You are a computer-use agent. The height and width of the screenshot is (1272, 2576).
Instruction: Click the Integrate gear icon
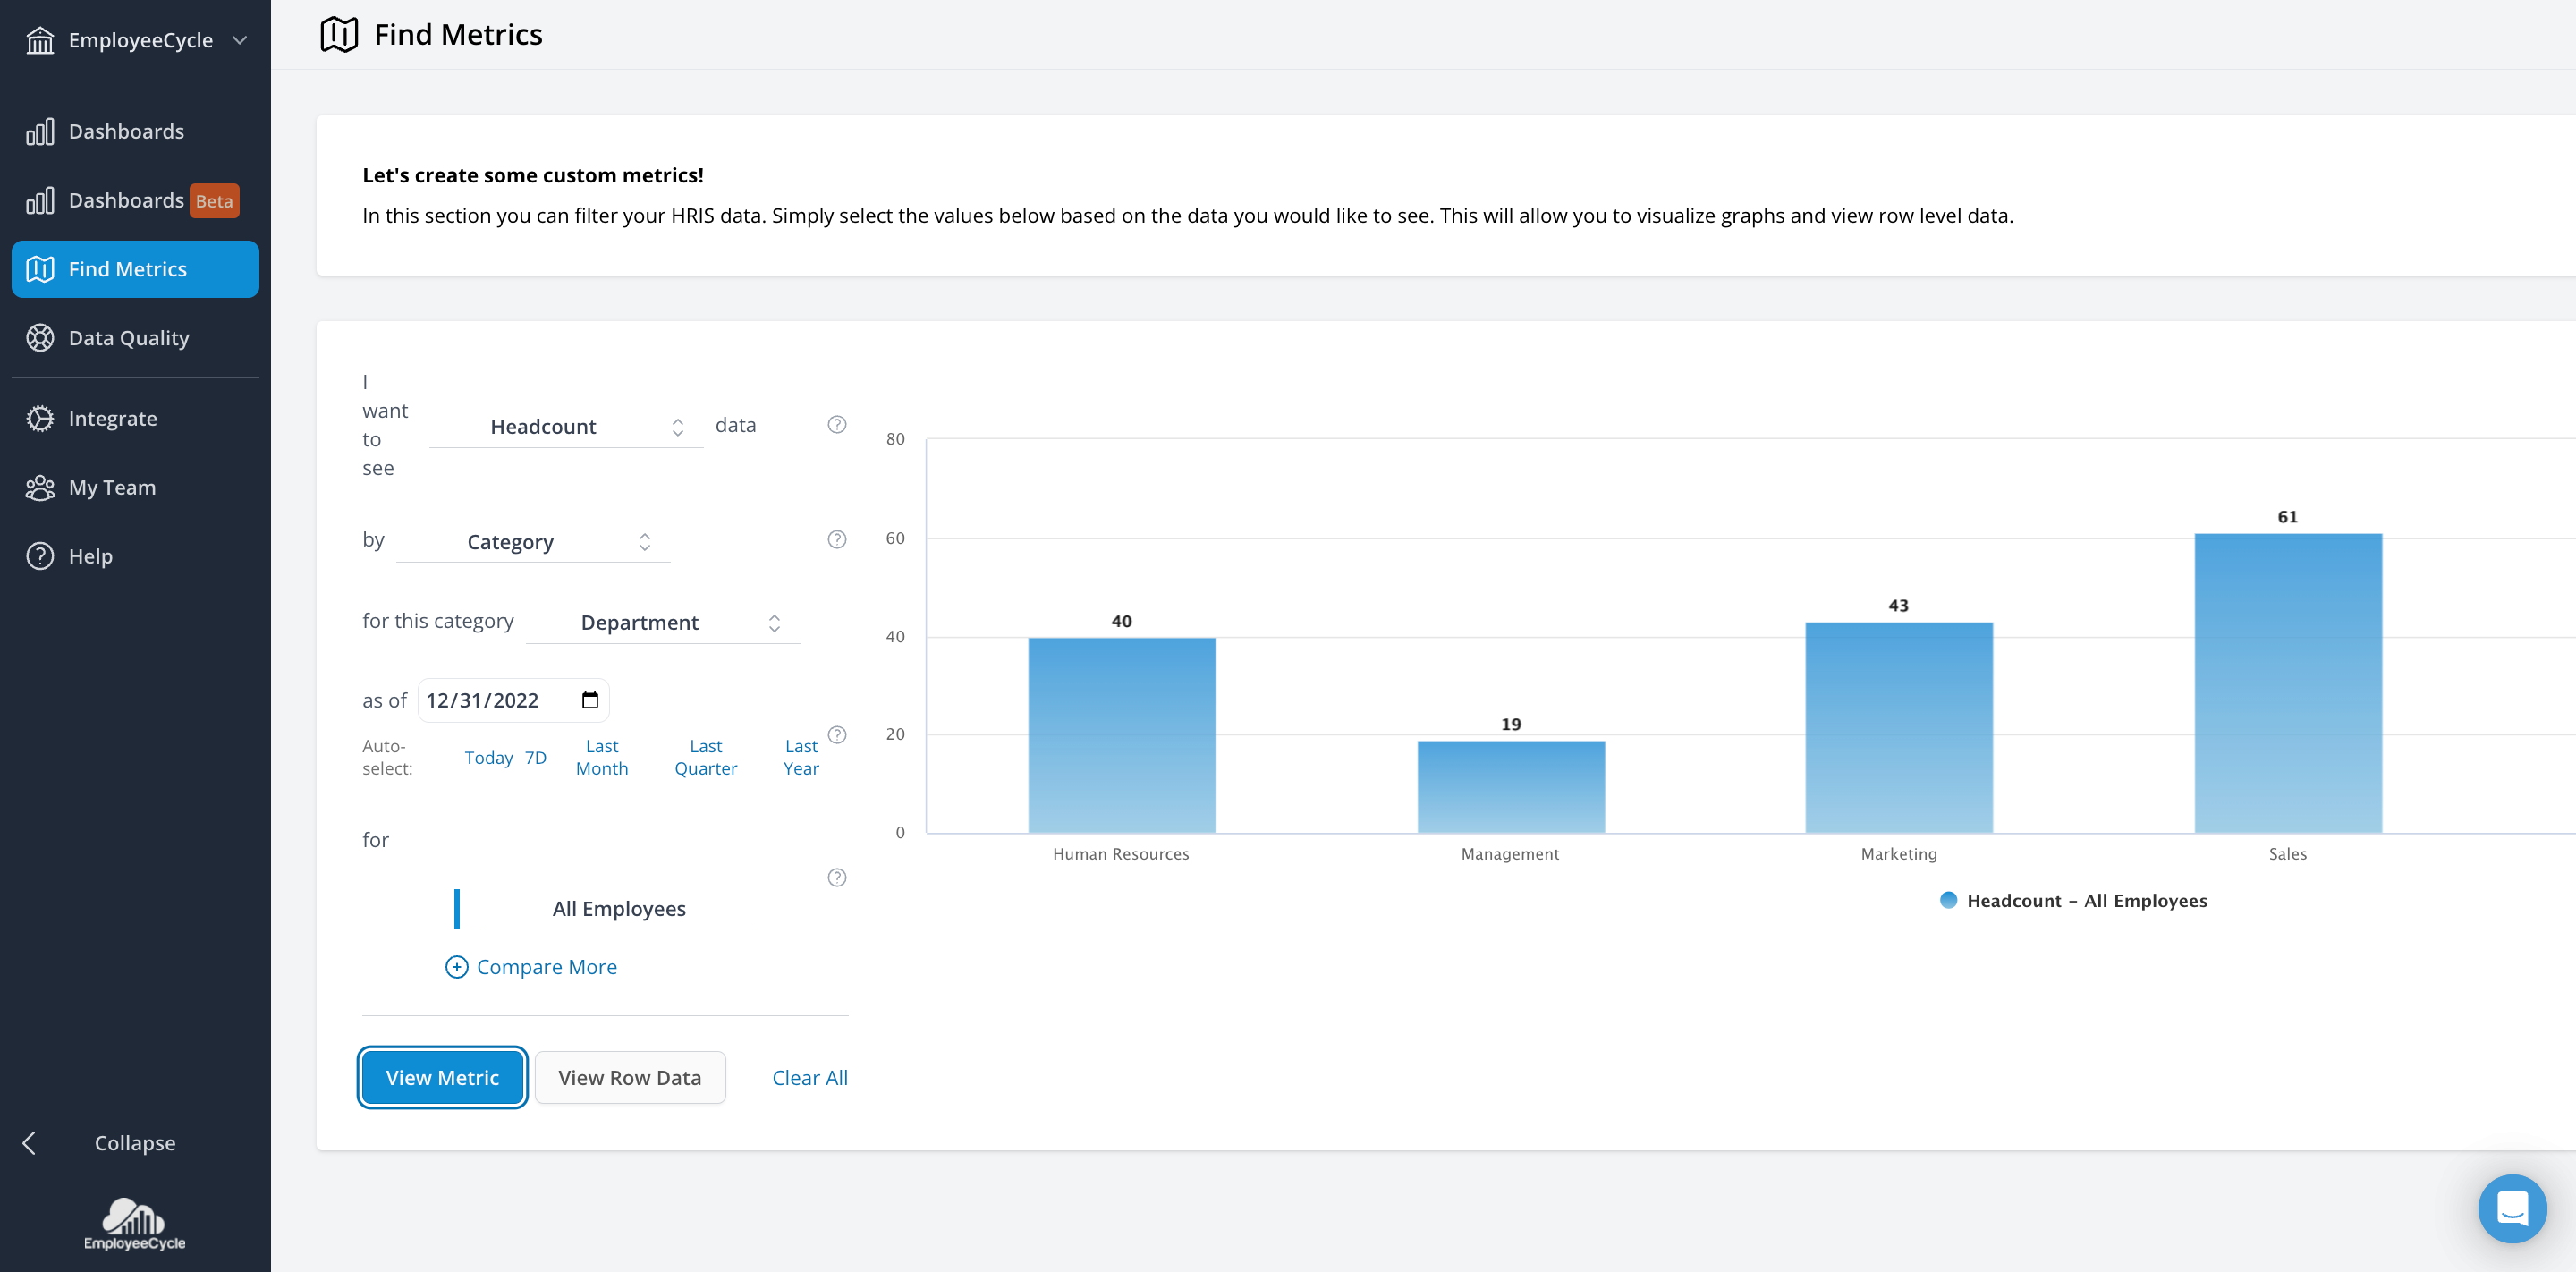[x=40, y=418]
